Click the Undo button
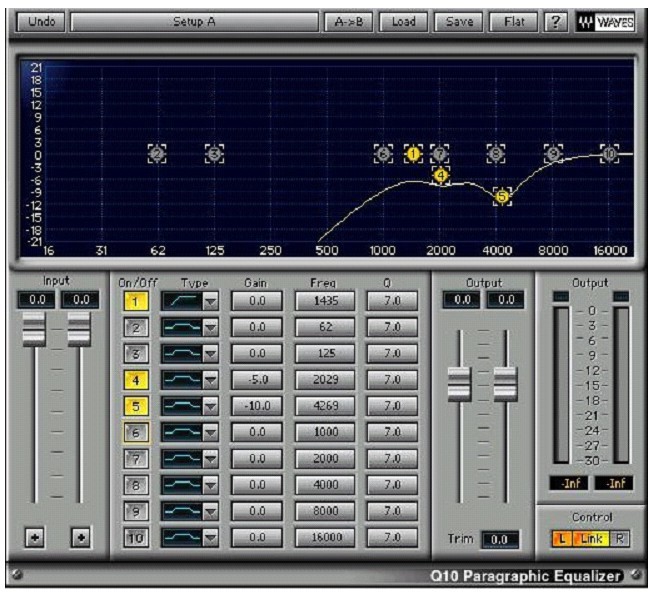Viewport: 650px width, 594px height. [42, 22]
